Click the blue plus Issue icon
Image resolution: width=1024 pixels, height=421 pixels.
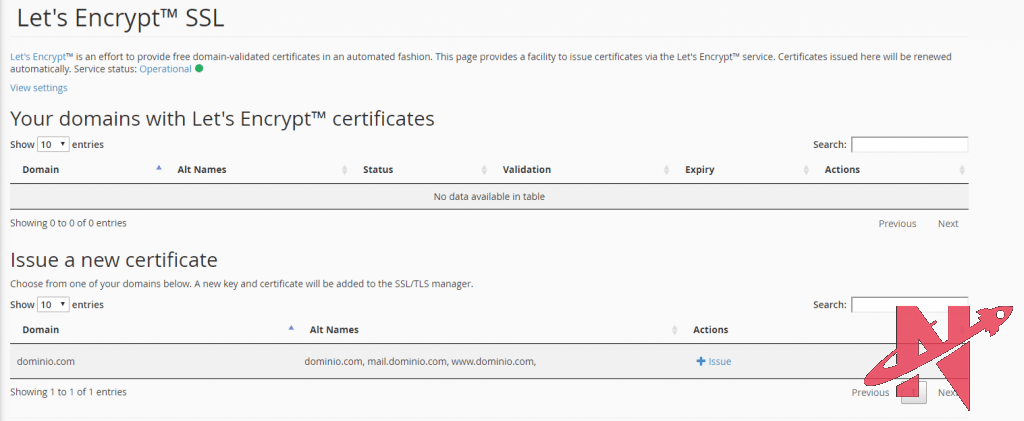point(701,361)
